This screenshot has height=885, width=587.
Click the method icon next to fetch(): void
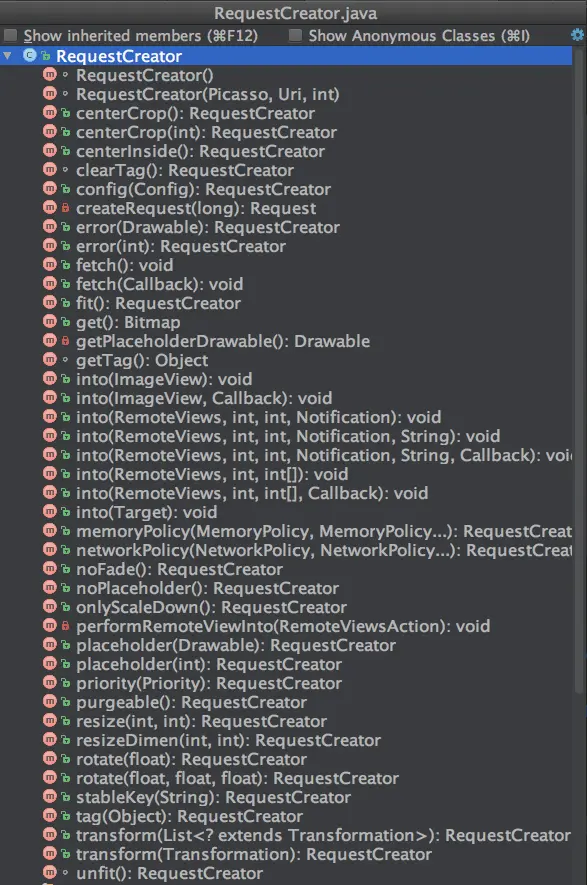tap(50, 265)
